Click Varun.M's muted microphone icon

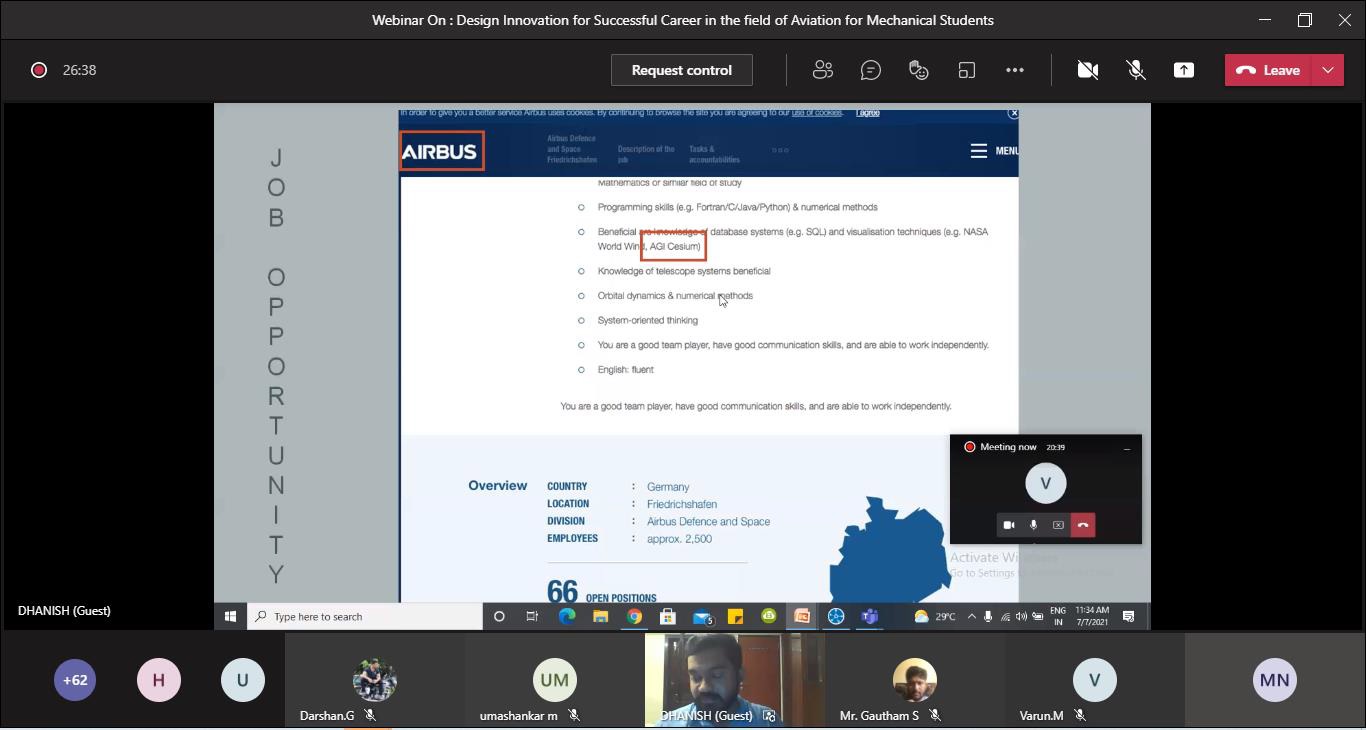1080,716
